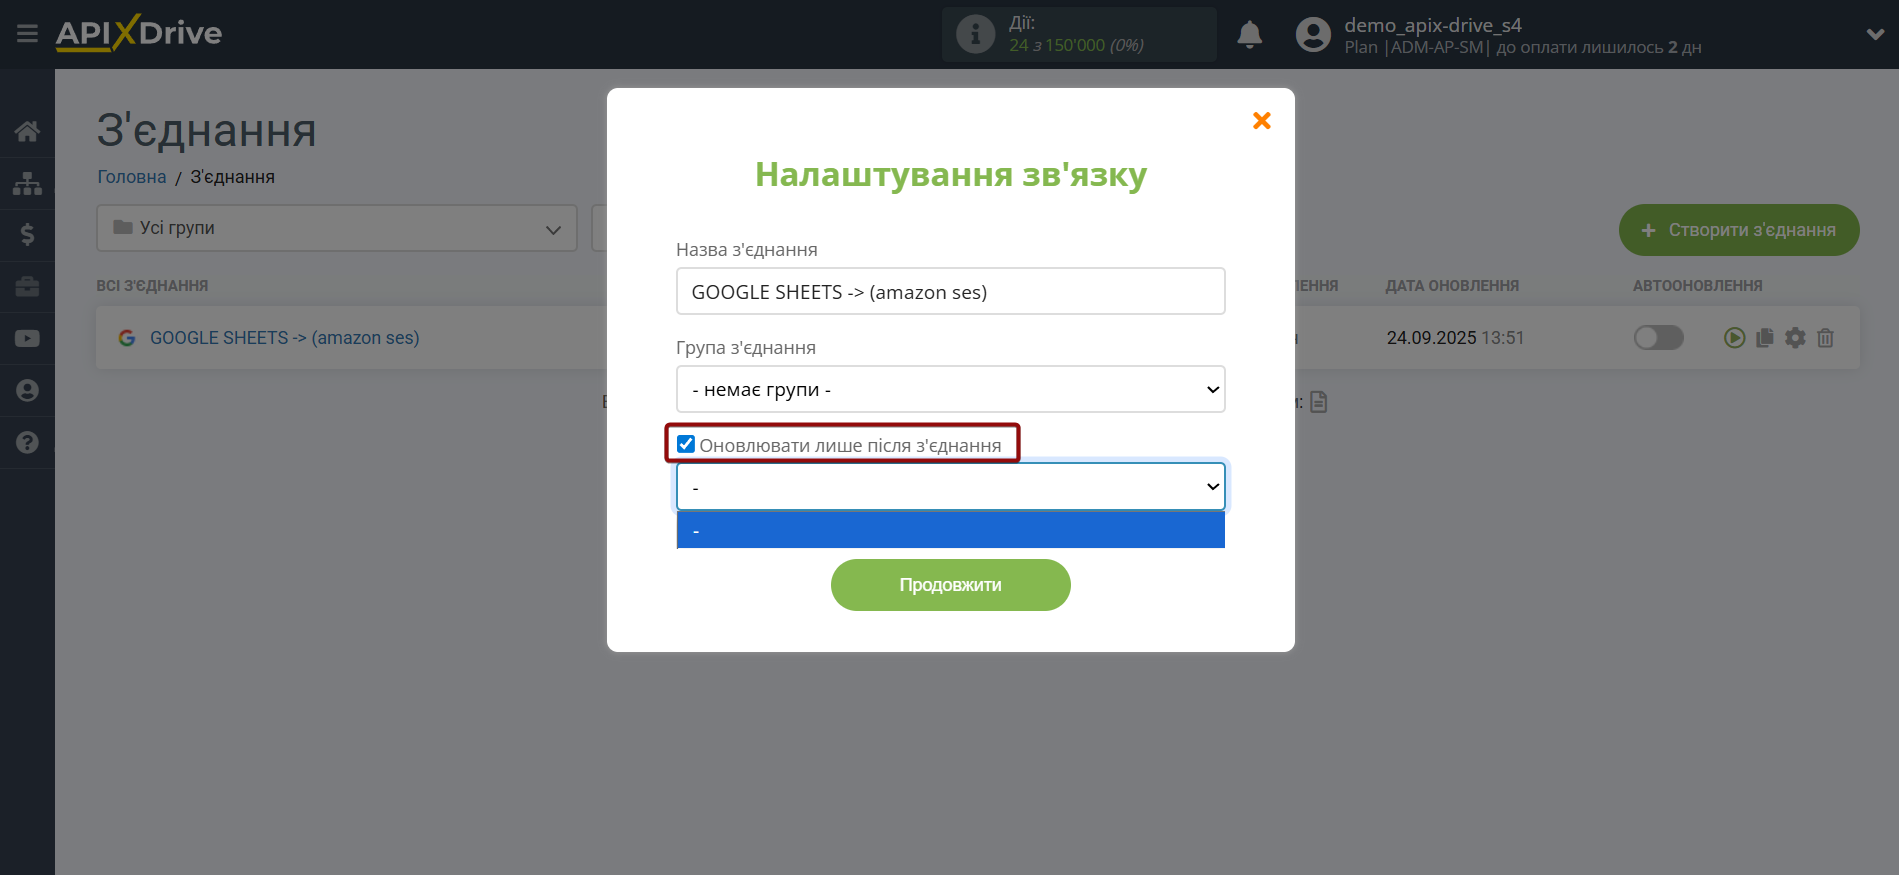Open the connection selection dropdown below checkbox

pos(951,487)
